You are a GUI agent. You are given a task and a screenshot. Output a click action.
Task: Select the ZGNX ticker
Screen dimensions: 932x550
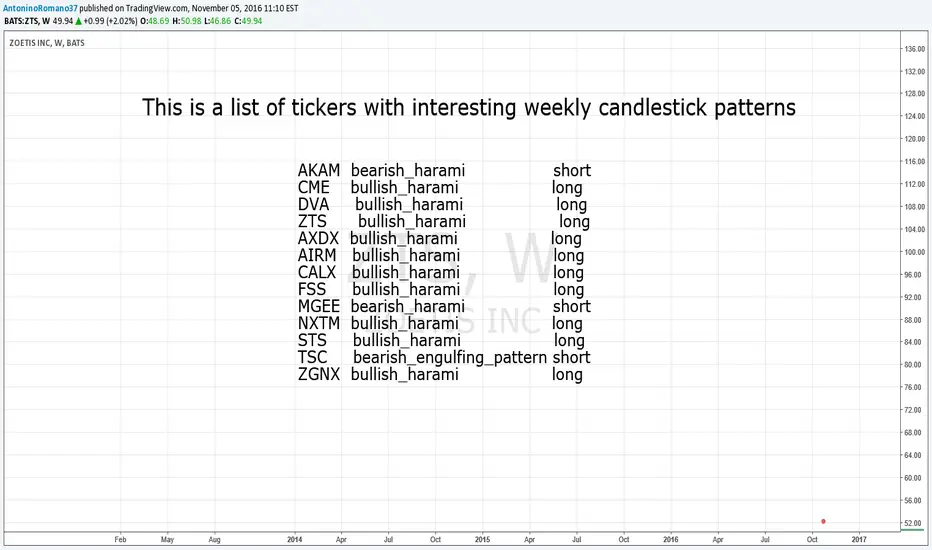tap(319, 375)
